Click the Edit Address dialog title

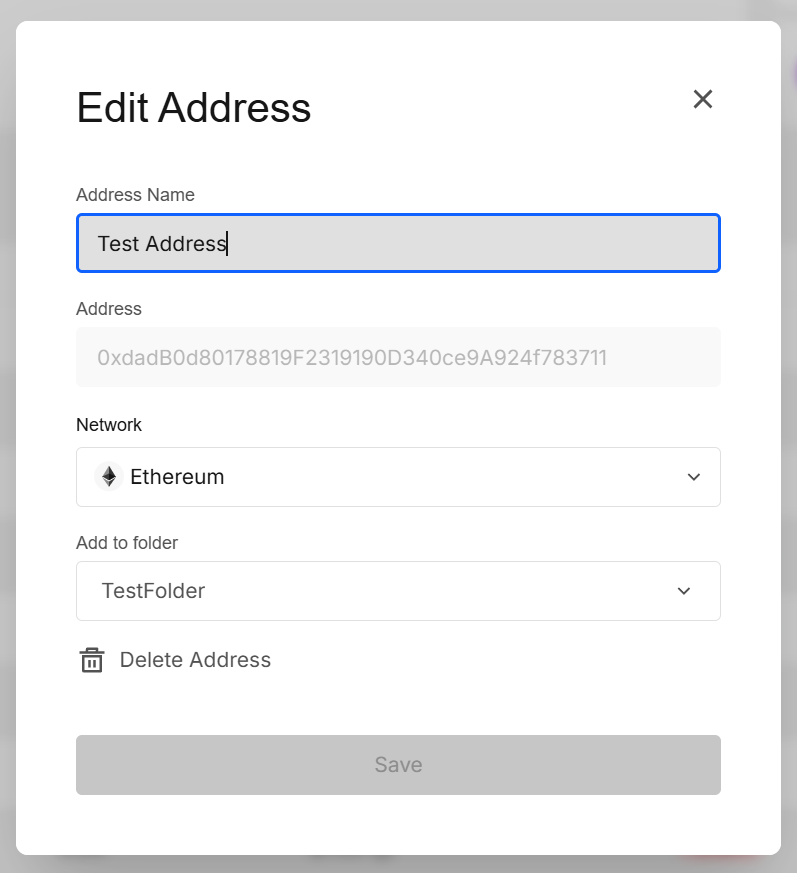(x=193, y=108)
